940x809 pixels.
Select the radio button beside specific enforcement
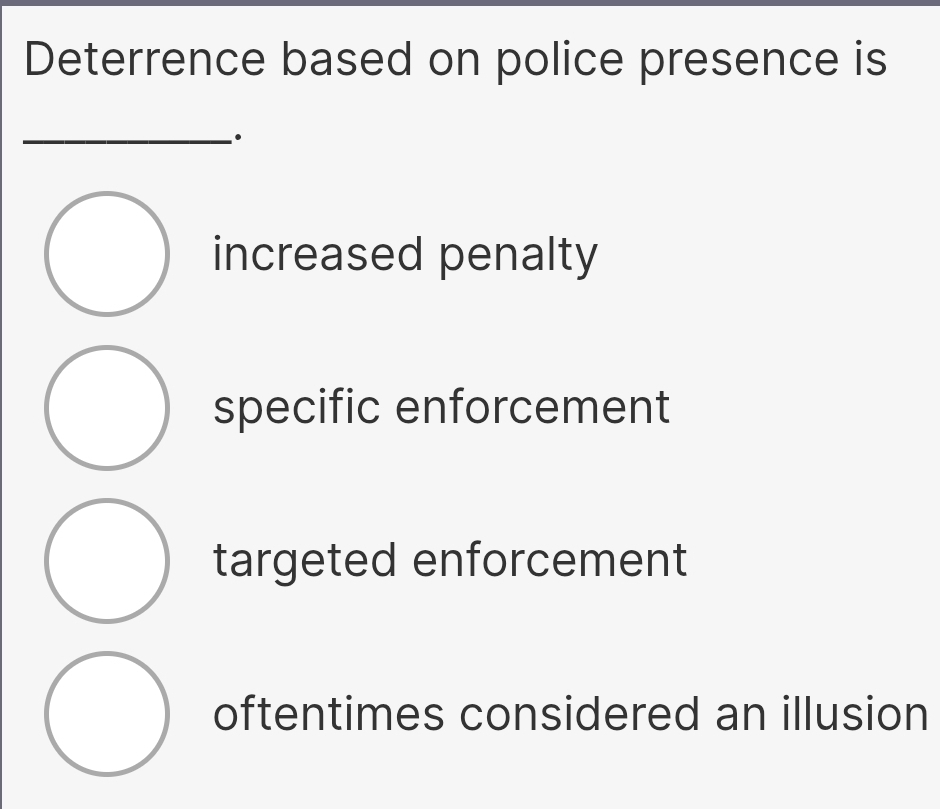pos(108,407)
